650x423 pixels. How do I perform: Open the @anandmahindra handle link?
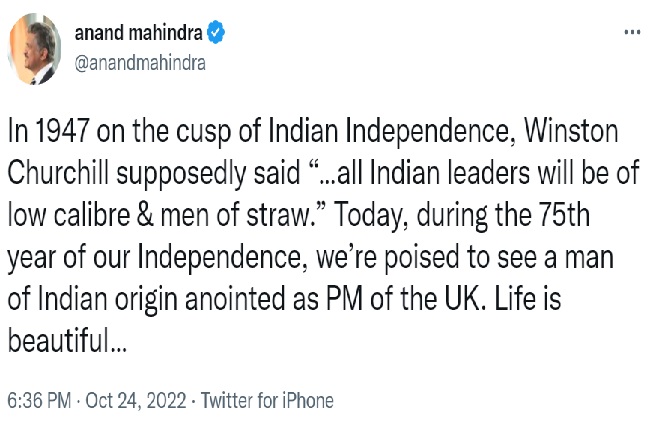(x=141, y=62)
